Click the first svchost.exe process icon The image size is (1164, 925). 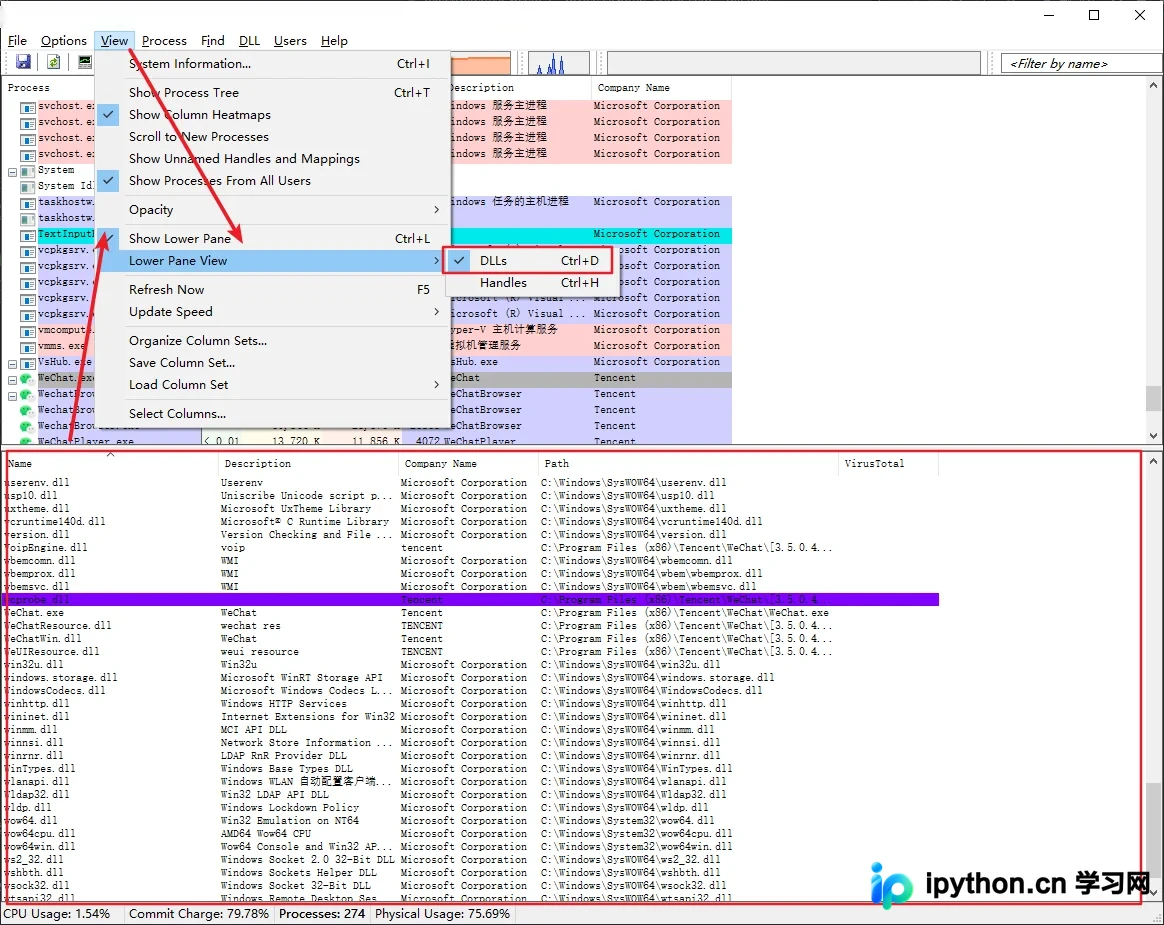[x=27, y=107]
